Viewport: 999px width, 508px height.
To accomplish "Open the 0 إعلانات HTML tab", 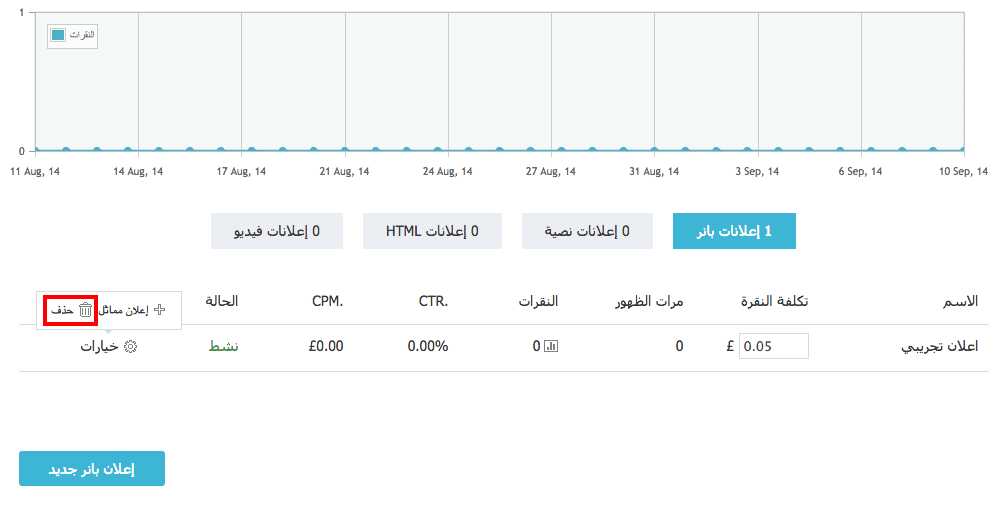I will 432,231.
